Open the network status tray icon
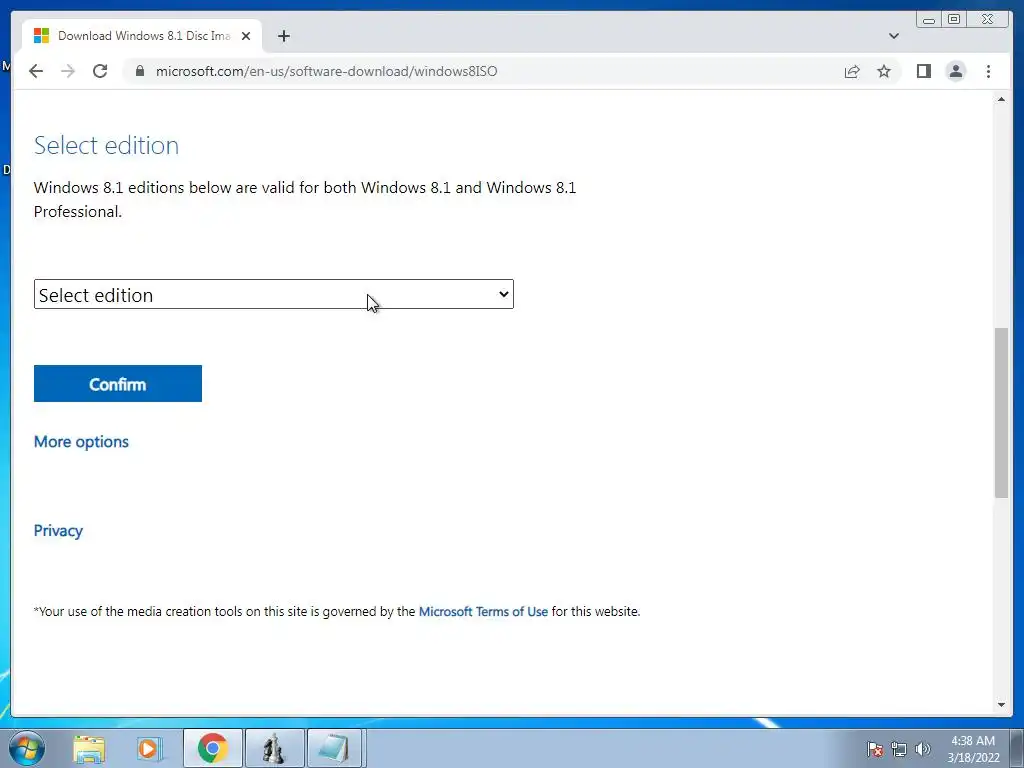1024x768 pixels. click(899, 749)
